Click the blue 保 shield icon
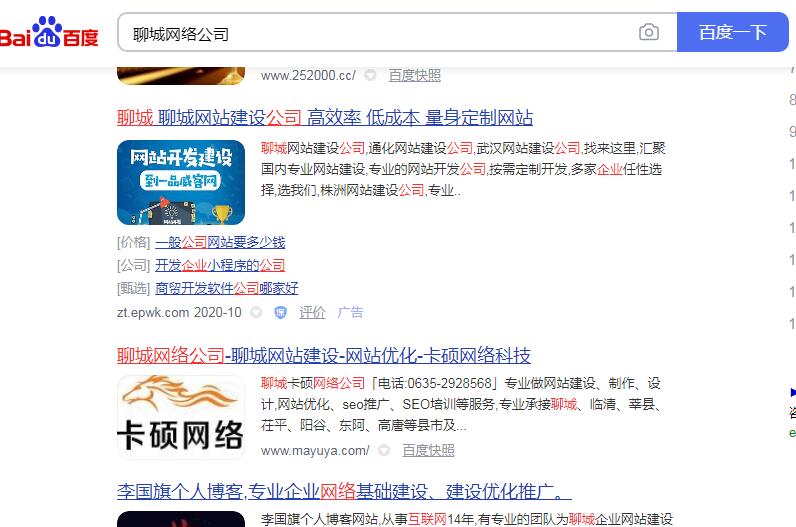The image size is (796, 527). click(280, 312)
